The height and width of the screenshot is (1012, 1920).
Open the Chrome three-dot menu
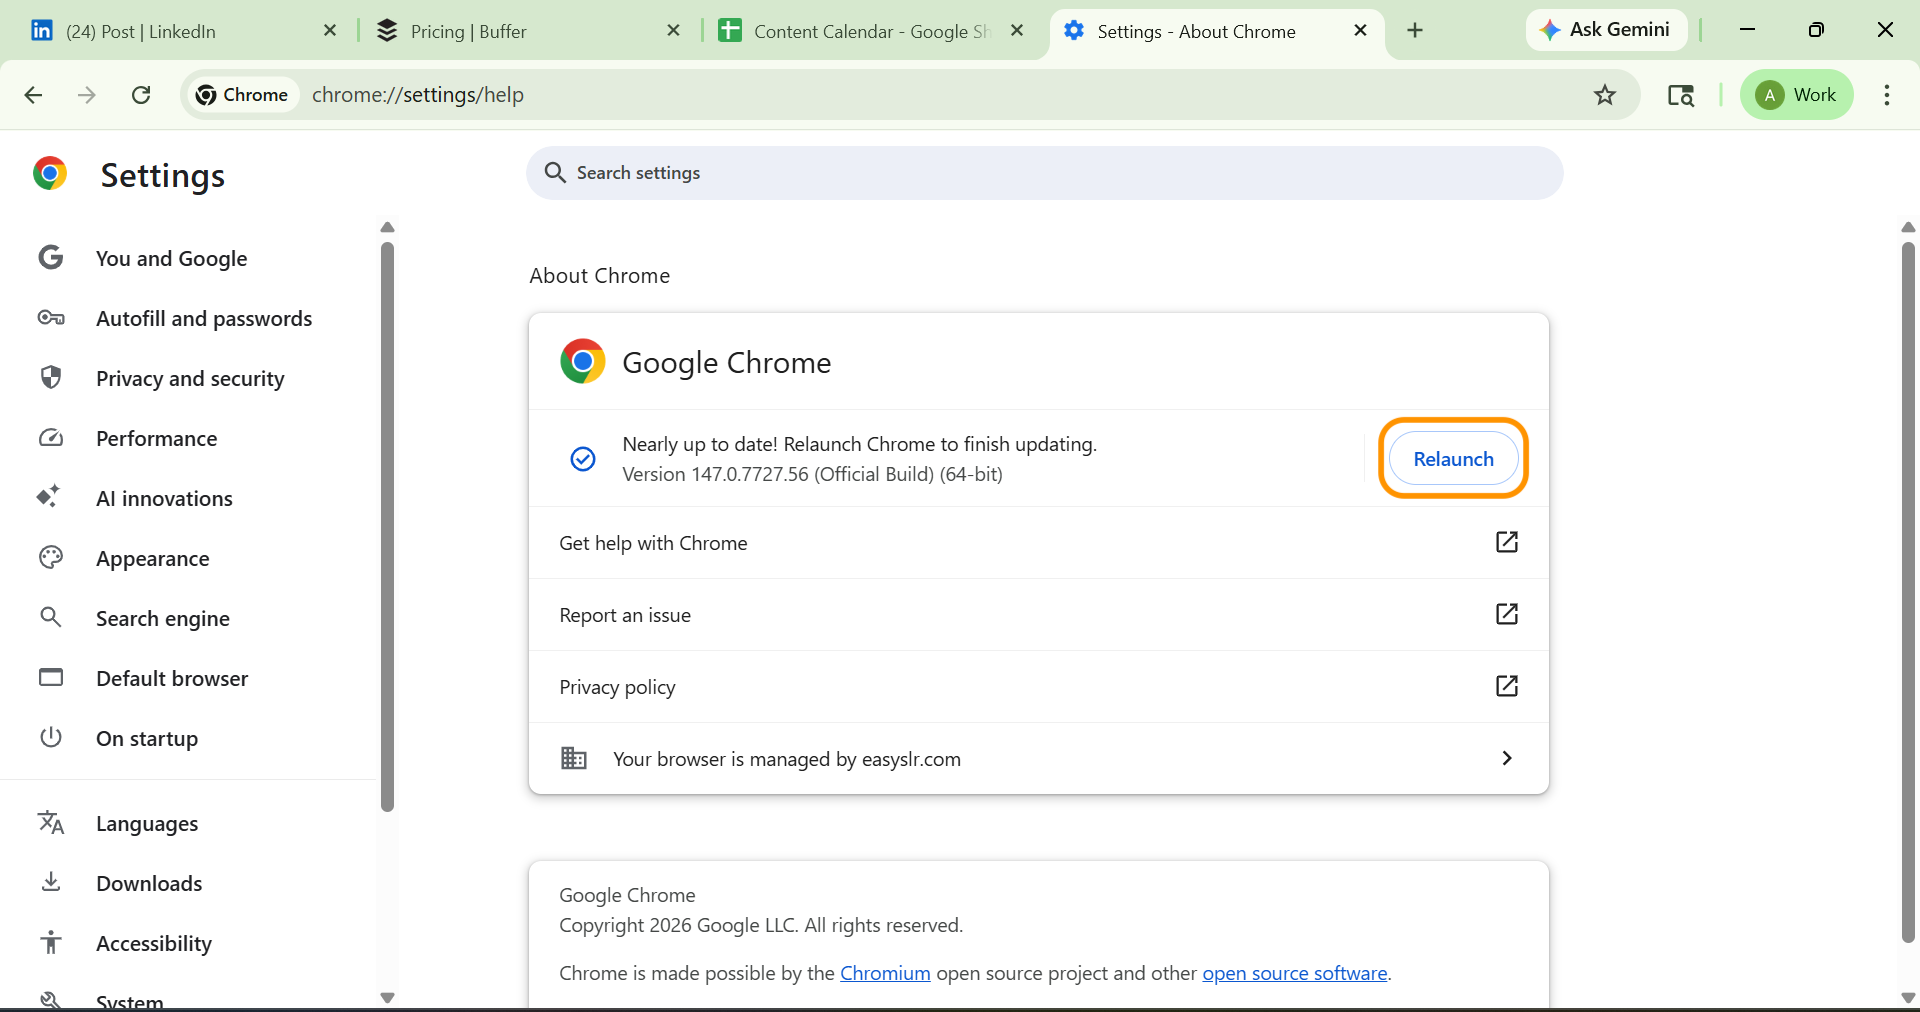tap(1886, 95)
